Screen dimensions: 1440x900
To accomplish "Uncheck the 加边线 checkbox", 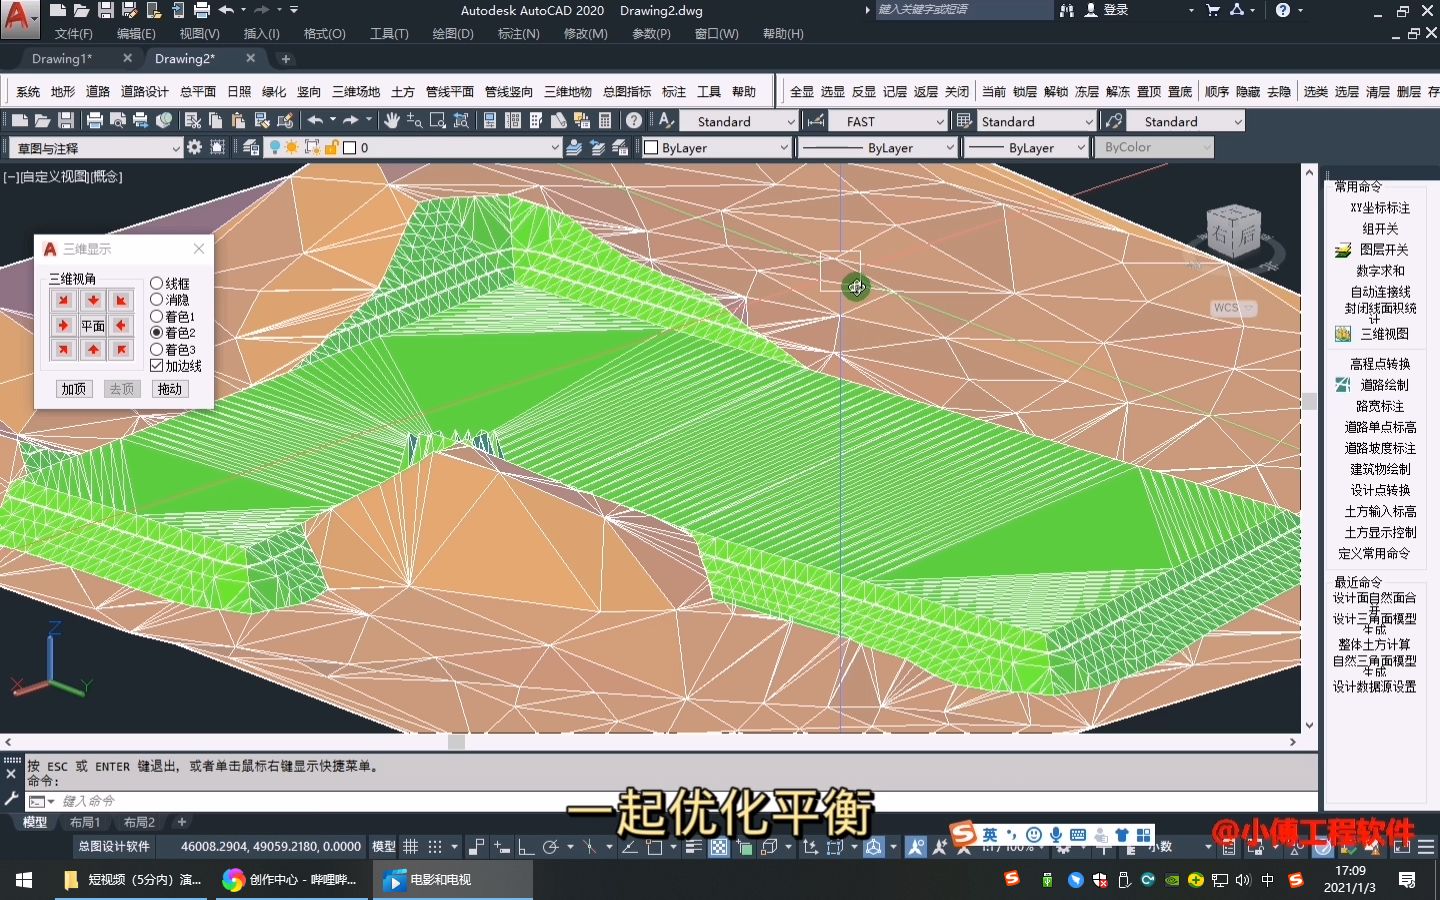I will [156, 366].
